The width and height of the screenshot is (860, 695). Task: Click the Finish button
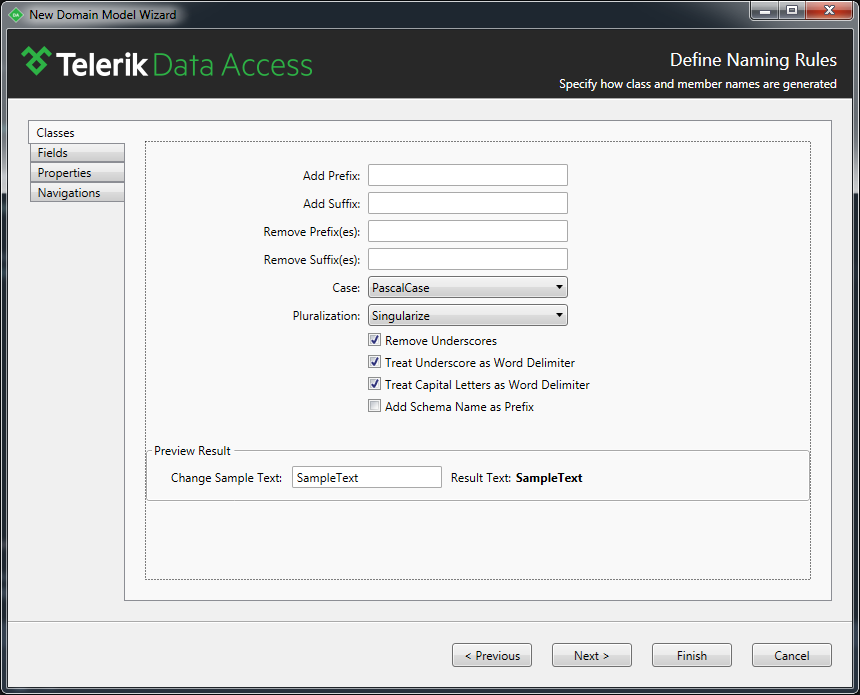[x=692, y=655]
